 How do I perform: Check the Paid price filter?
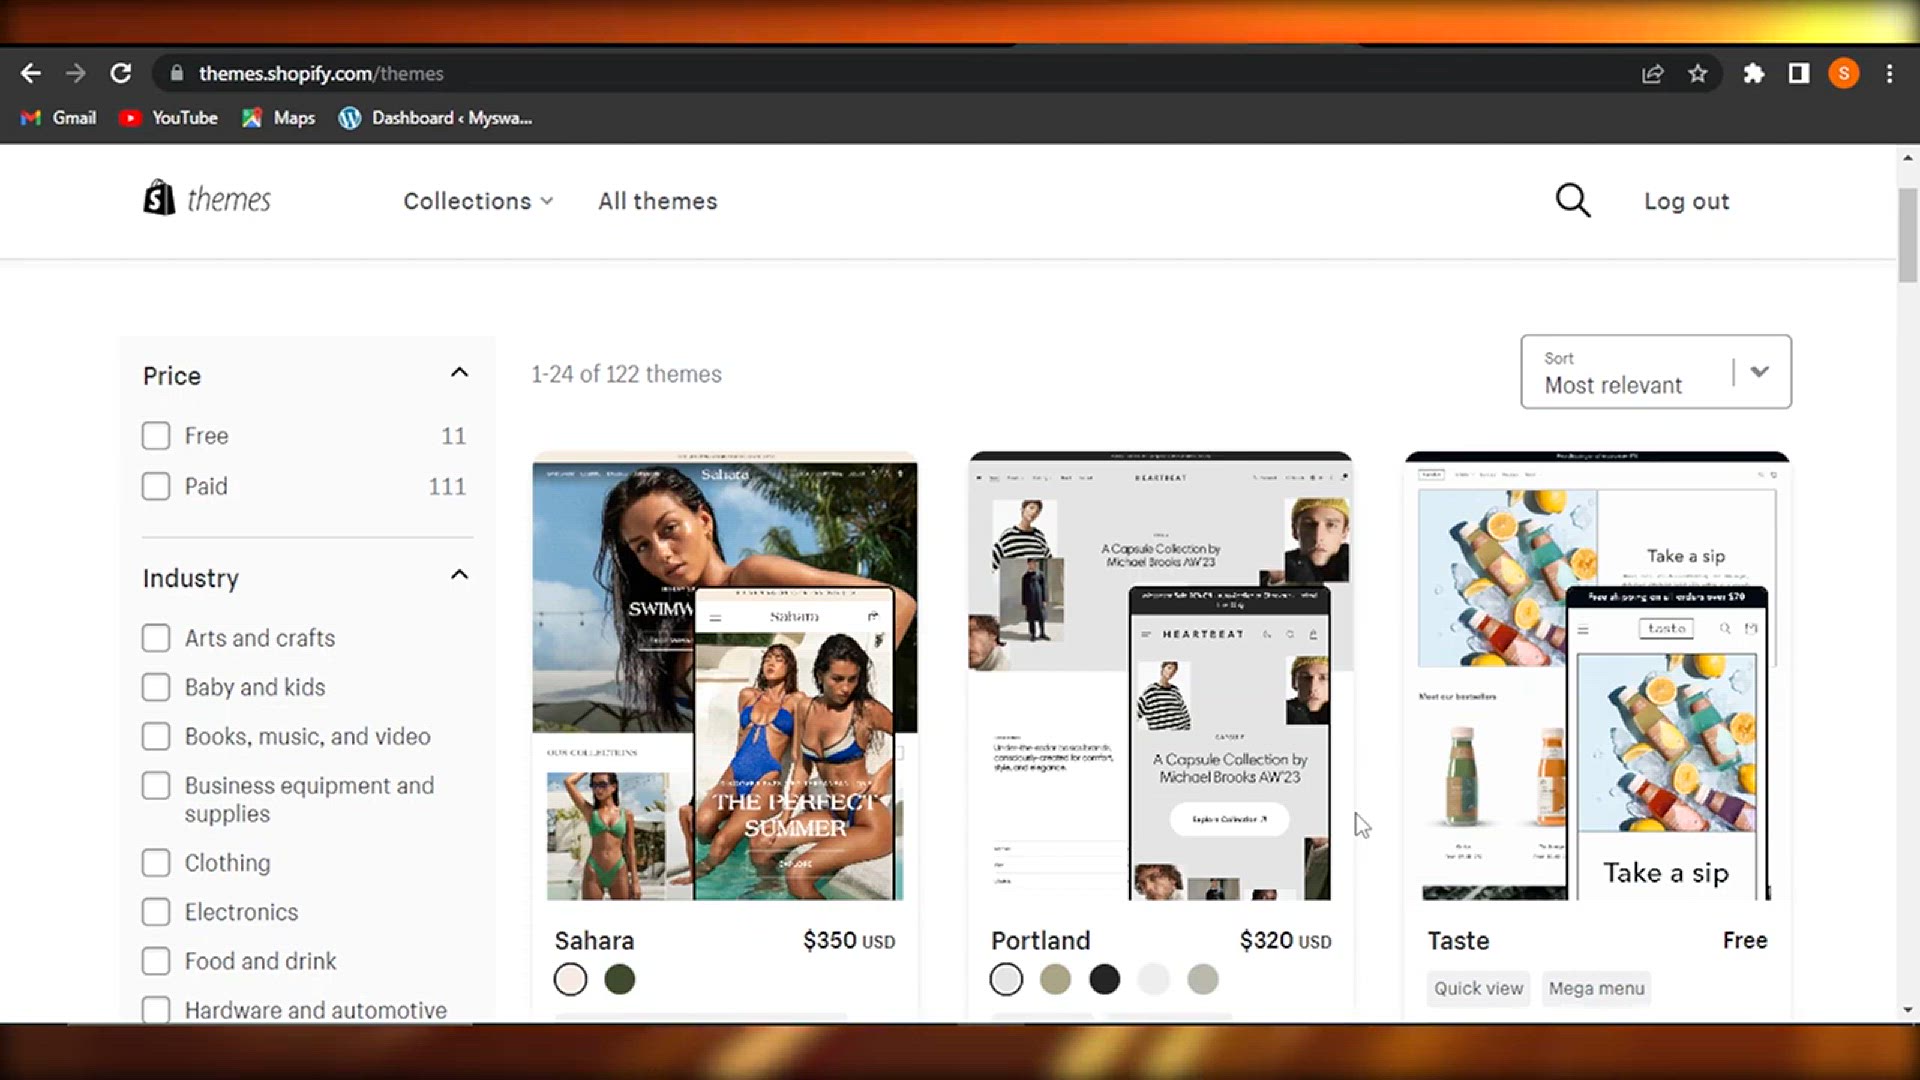156,486
